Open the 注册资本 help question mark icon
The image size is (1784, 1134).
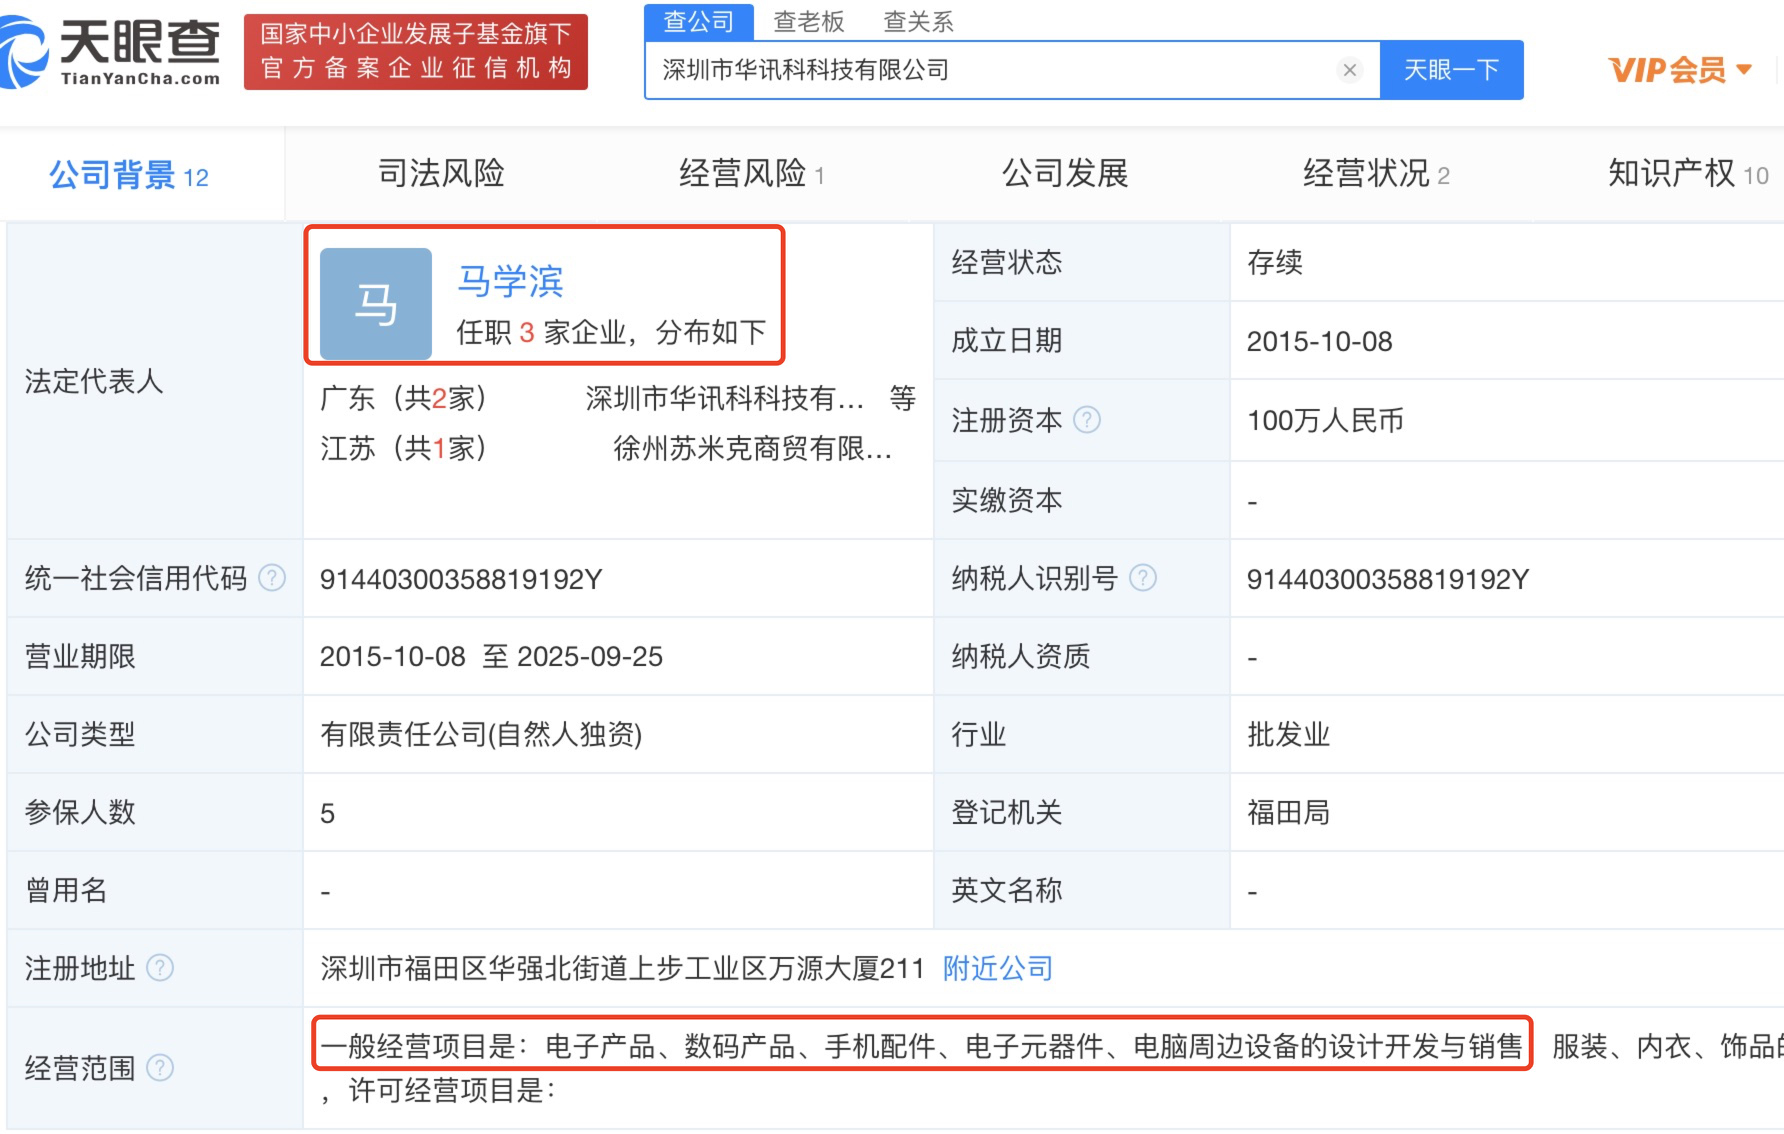(x=1087, y=420)
